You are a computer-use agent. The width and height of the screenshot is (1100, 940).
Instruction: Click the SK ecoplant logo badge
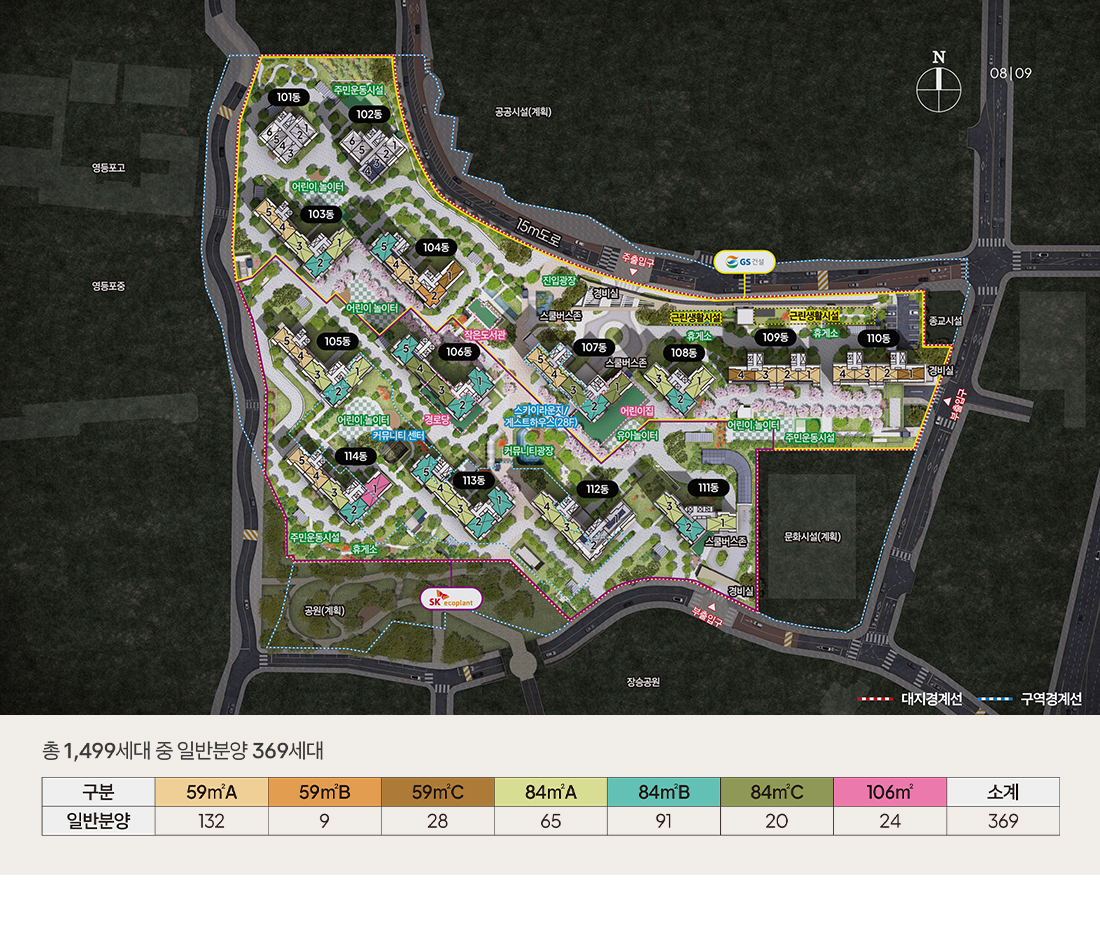point(451,599)
